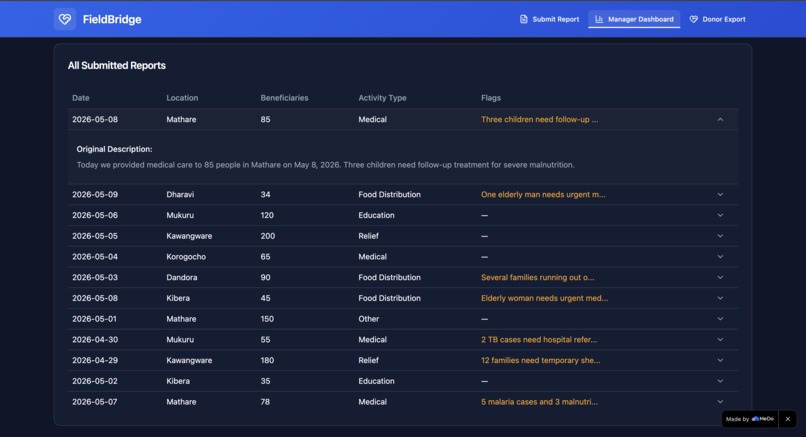The width and height of the screenshot is (806, 437).
Task: Select the Dandora location cell
Action: coord(181,277)
